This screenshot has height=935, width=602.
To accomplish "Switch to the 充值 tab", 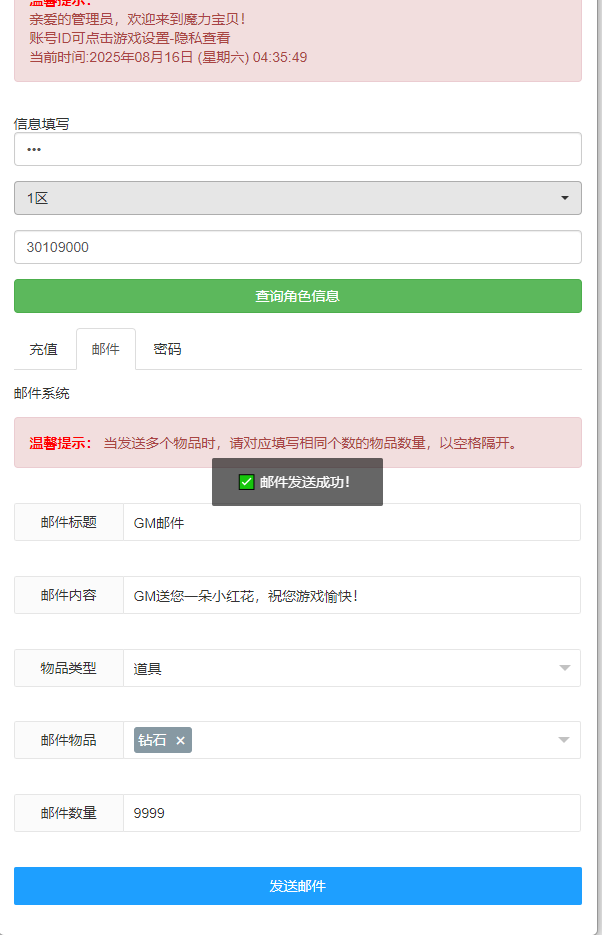I will click(x=42, y=348).
